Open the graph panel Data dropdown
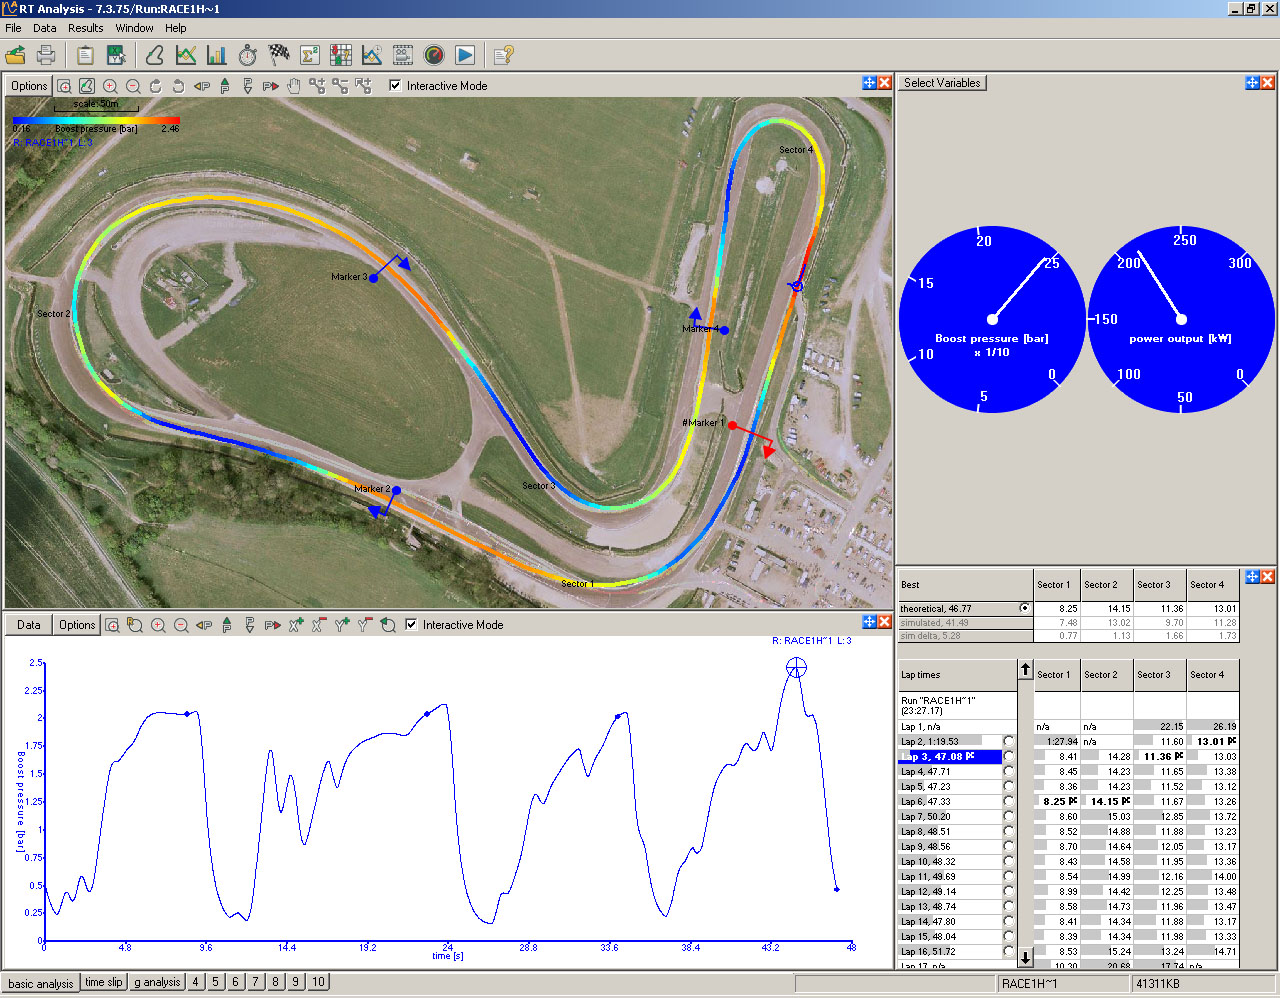This screenshot has height=998, width=1280. click(x=29, y=625)
